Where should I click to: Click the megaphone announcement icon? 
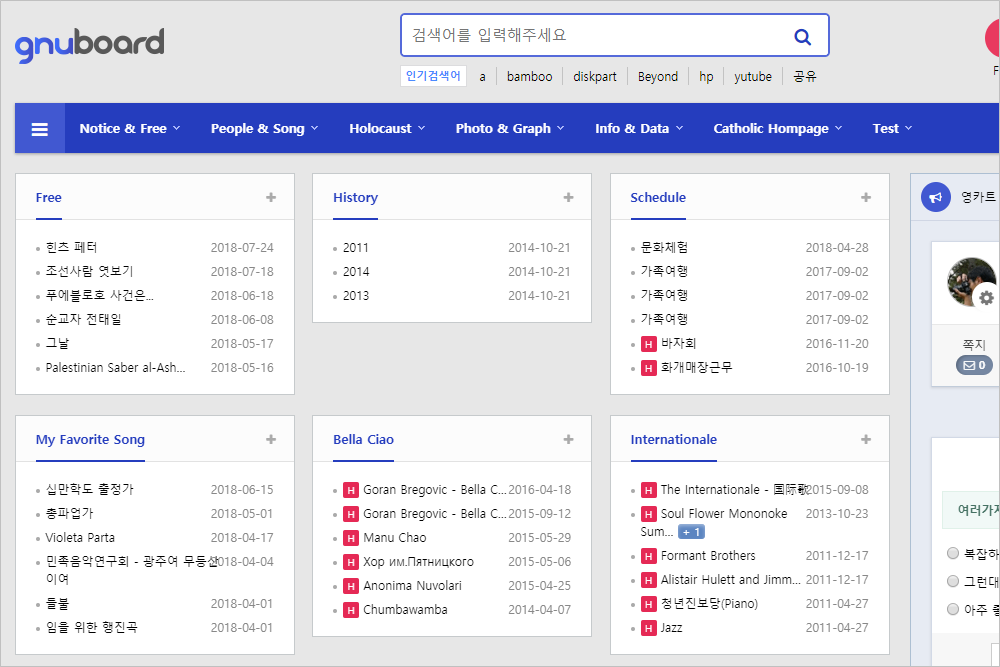[x=936, y=198]
